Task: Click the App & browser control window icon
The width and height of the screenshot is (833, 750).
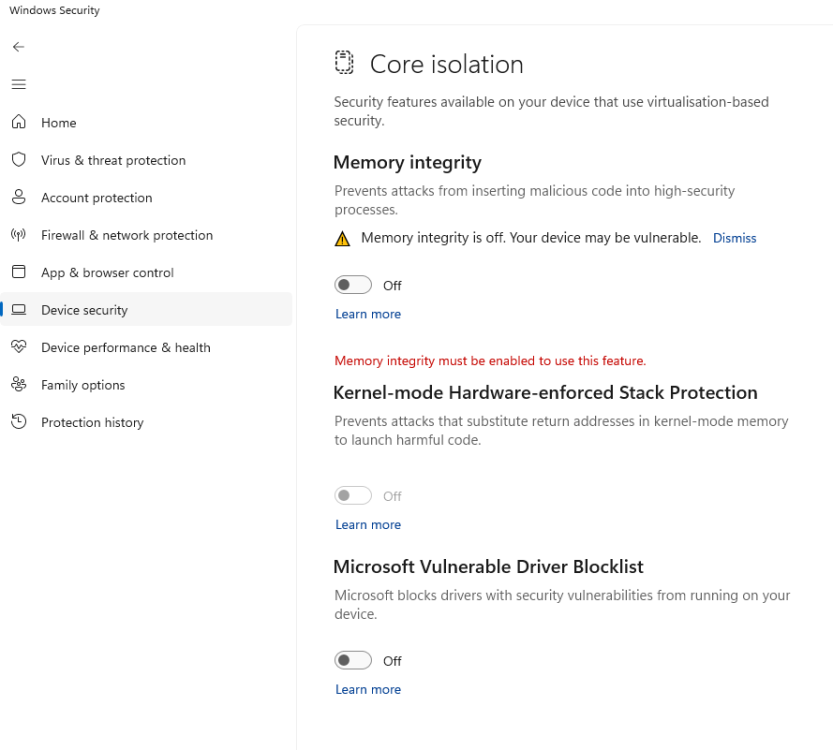Action: [18, 272]
